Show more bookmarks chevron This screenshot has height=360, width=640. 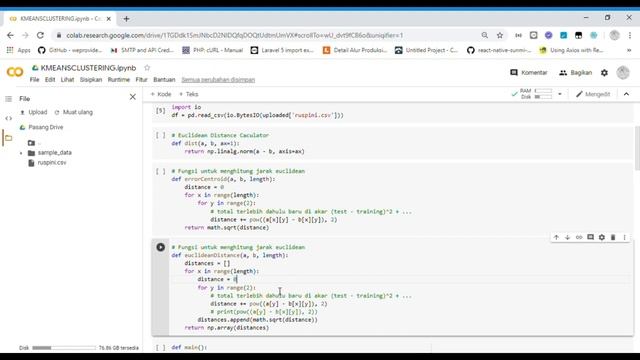(629, 50)
